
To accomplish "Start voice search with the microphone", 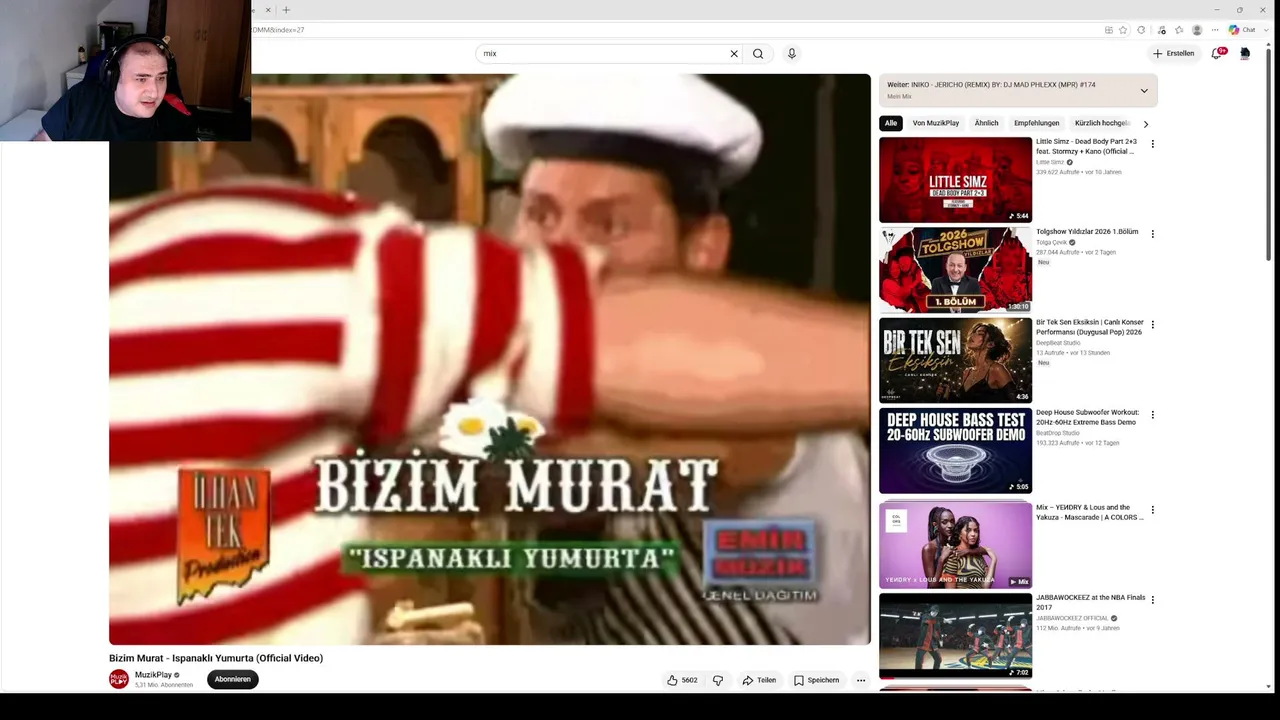I will pyautogui.click(x=792, y=54).
